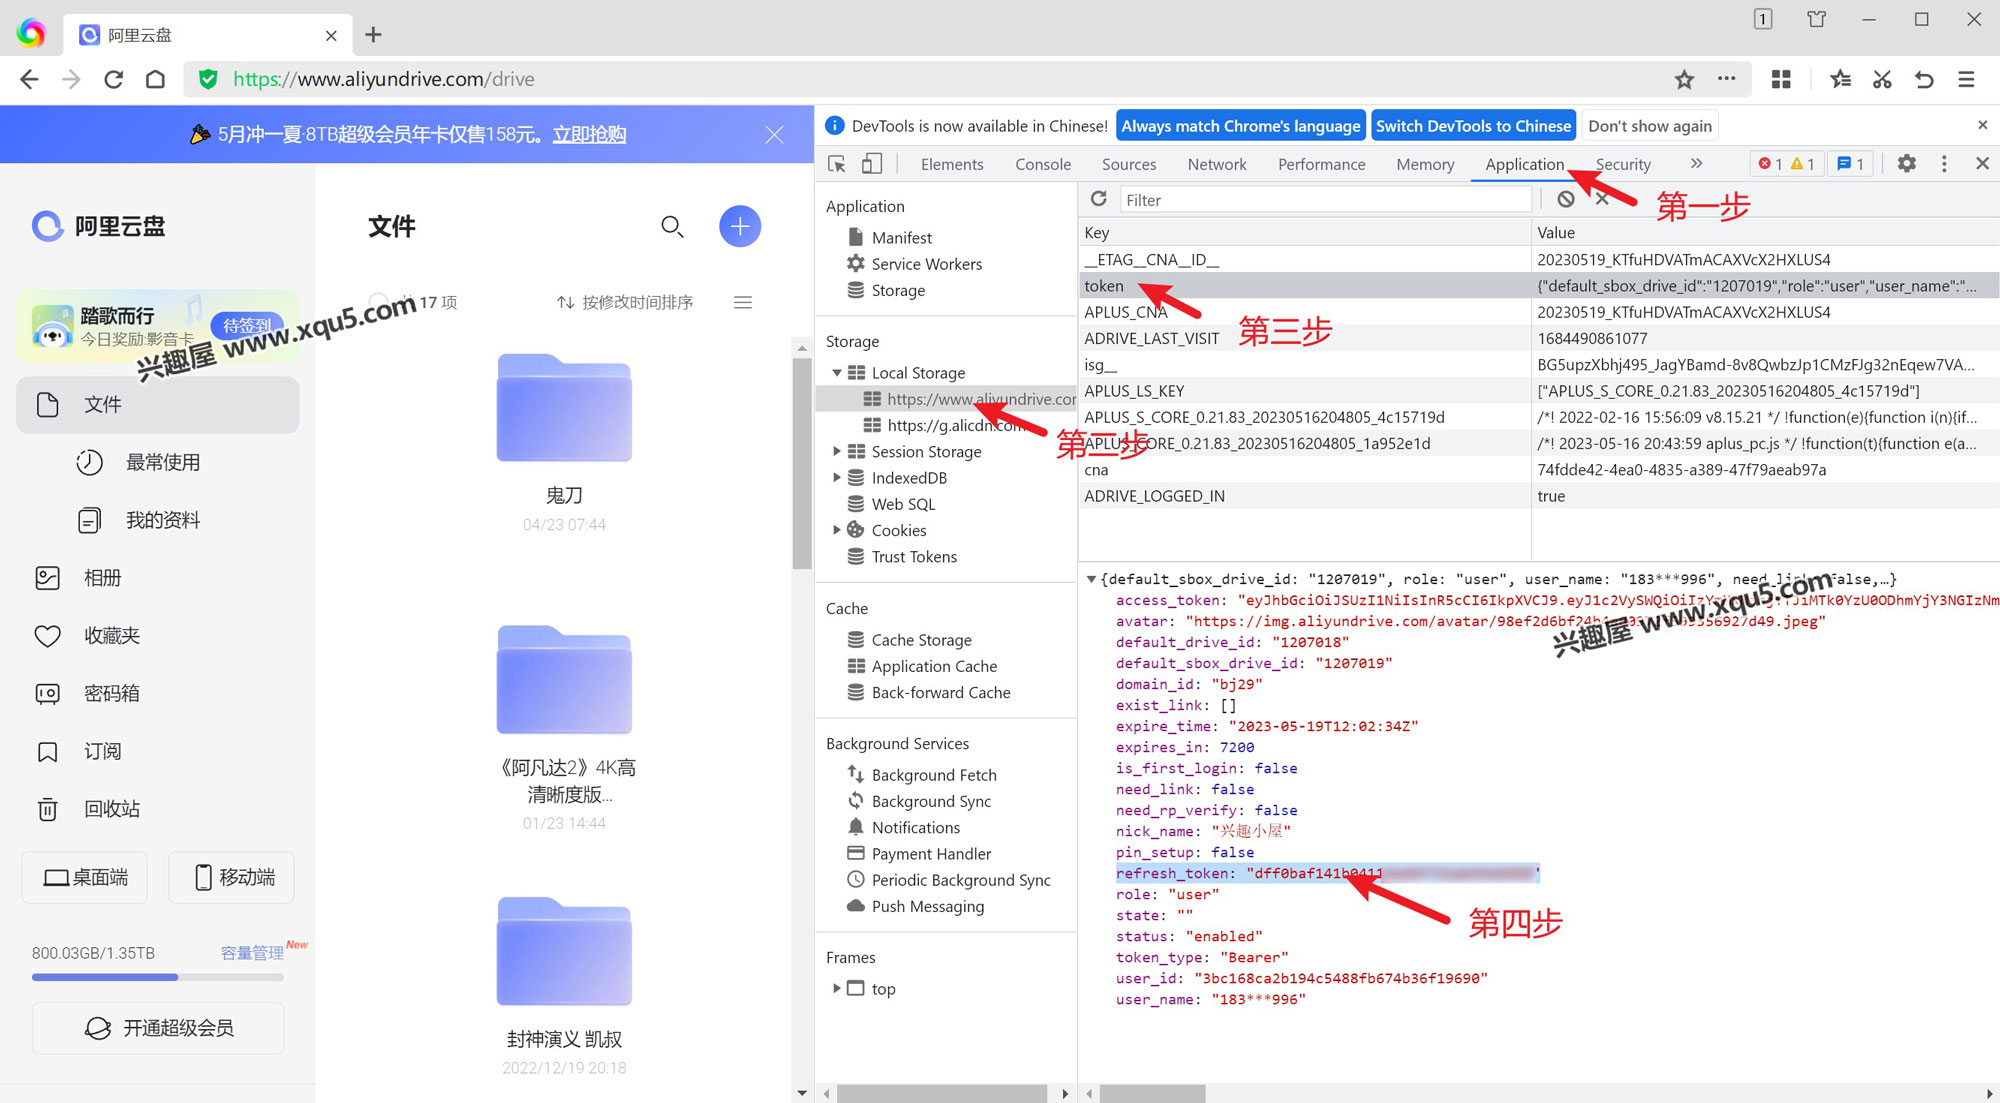Click the issues message count badge
Screen dimensions: 2000x1103
1851,163
